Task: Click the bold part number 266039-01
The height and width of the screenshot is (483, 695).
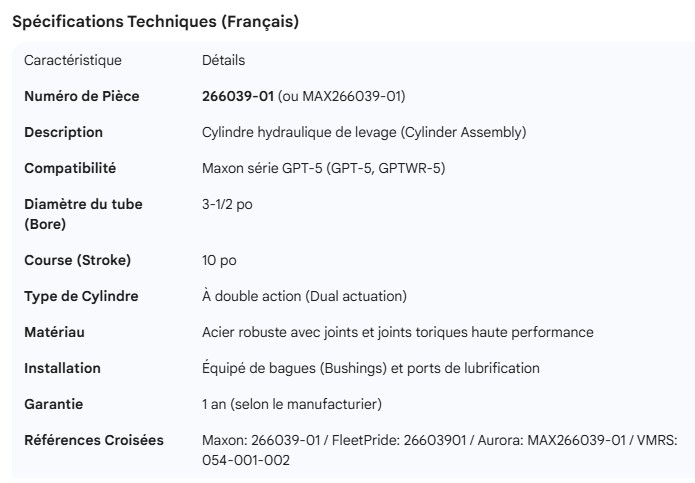Action: 238,96
